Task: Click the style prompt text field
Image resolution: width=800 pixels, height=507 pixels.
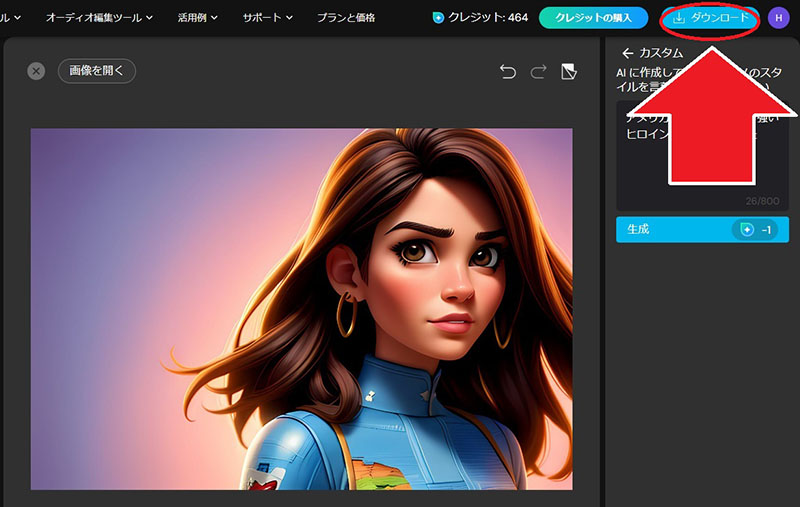Action: click(x=702, y=156)
